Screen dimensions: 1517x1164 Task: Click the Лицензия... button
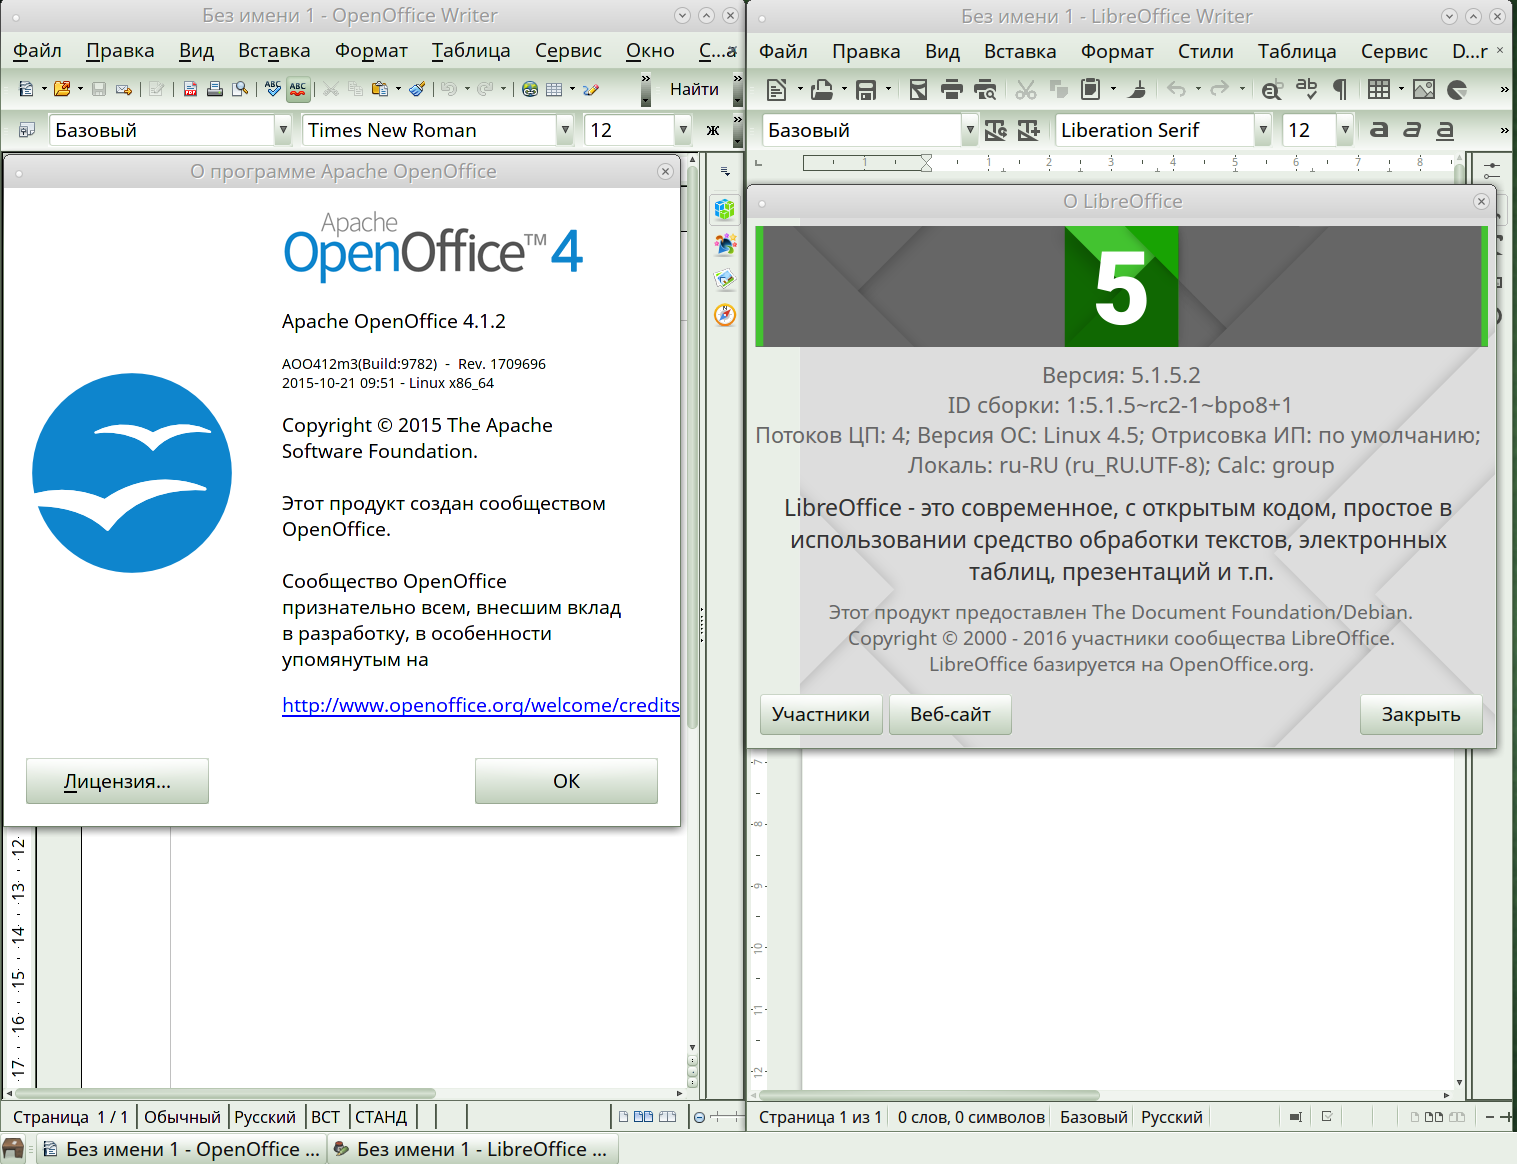pos(117,781)
